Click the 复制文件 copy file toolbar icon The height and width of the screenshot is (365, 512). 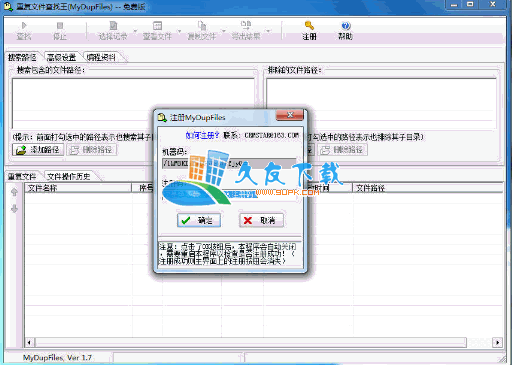click(x=202, y=26)
